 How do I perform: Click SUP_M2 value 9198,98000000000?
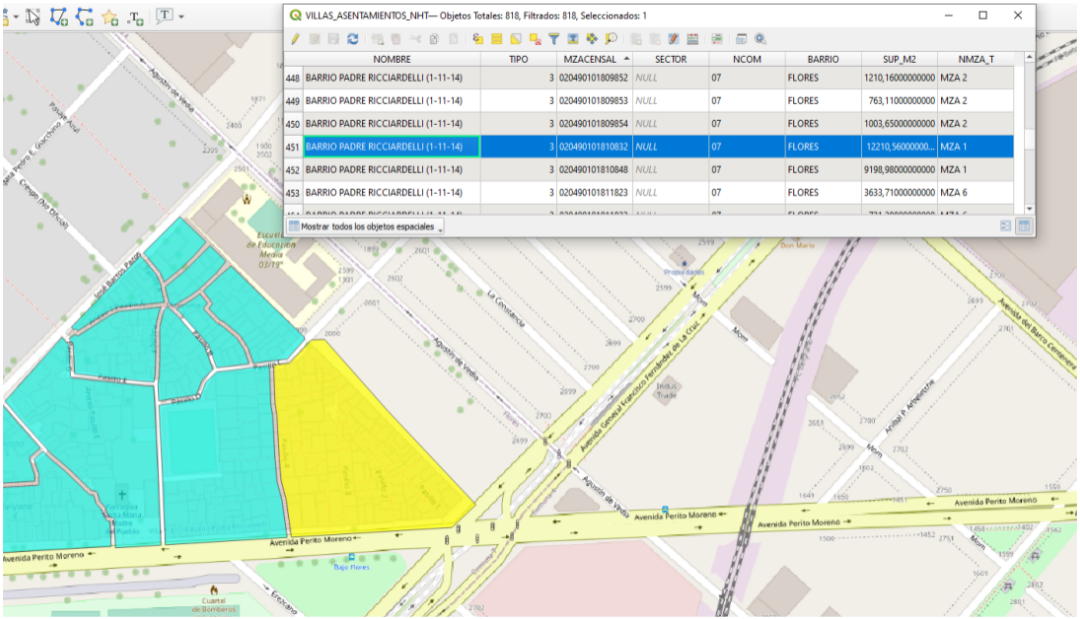[899, 169]
